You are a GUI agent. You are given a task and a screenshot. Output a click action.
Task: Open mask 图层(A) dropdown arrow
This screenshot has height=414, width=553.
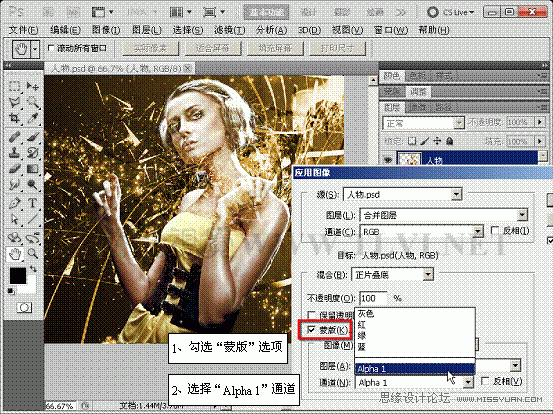point(515,365)
